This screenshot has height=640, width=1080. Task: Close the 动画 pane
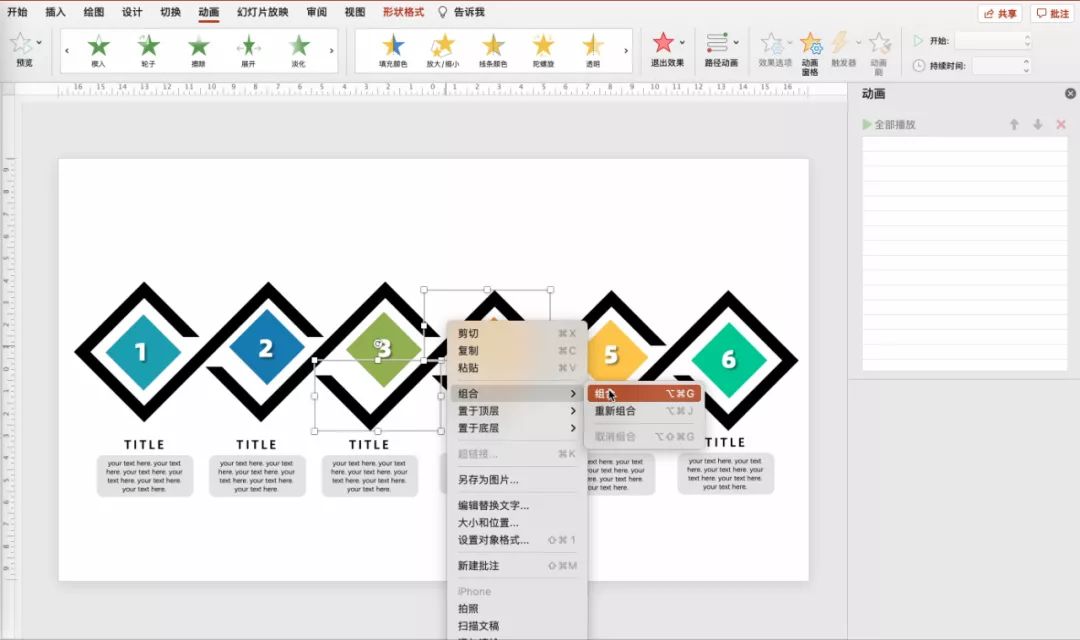pyautogui.click(x=1070, y=94)
